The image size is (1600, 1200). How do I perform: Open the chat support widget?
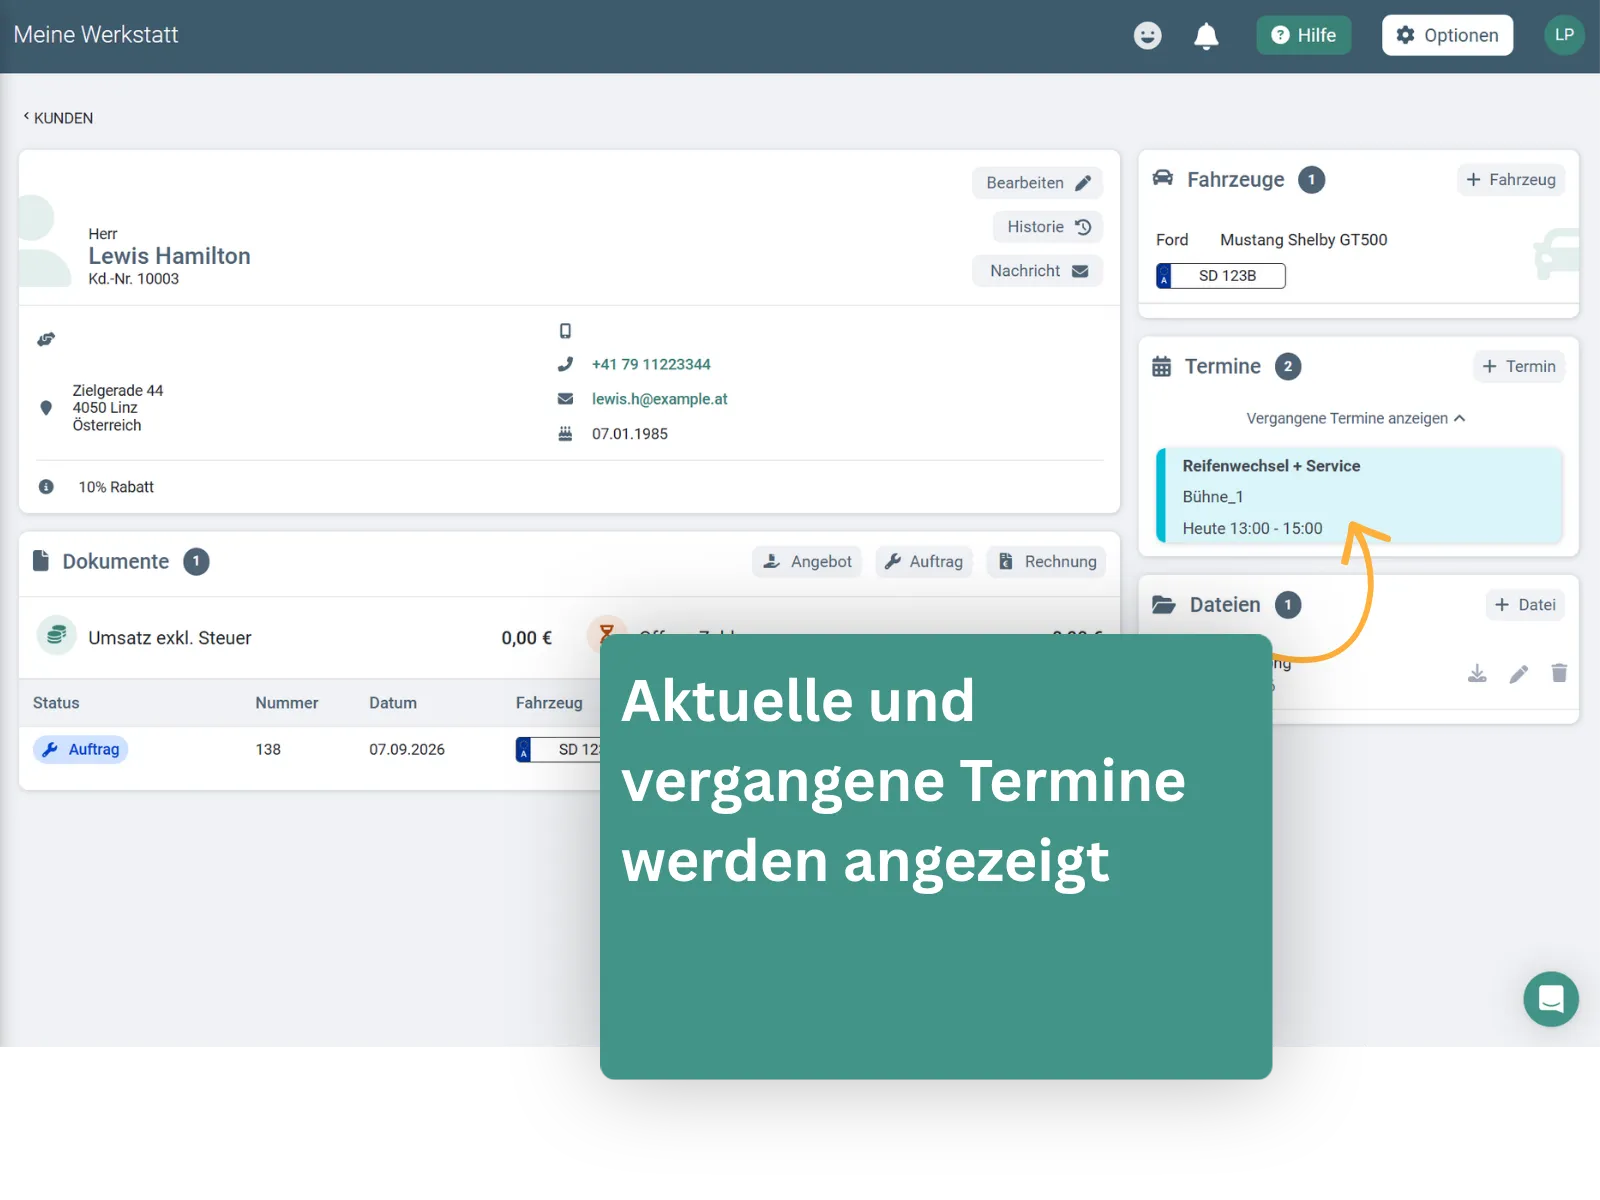1551,999
